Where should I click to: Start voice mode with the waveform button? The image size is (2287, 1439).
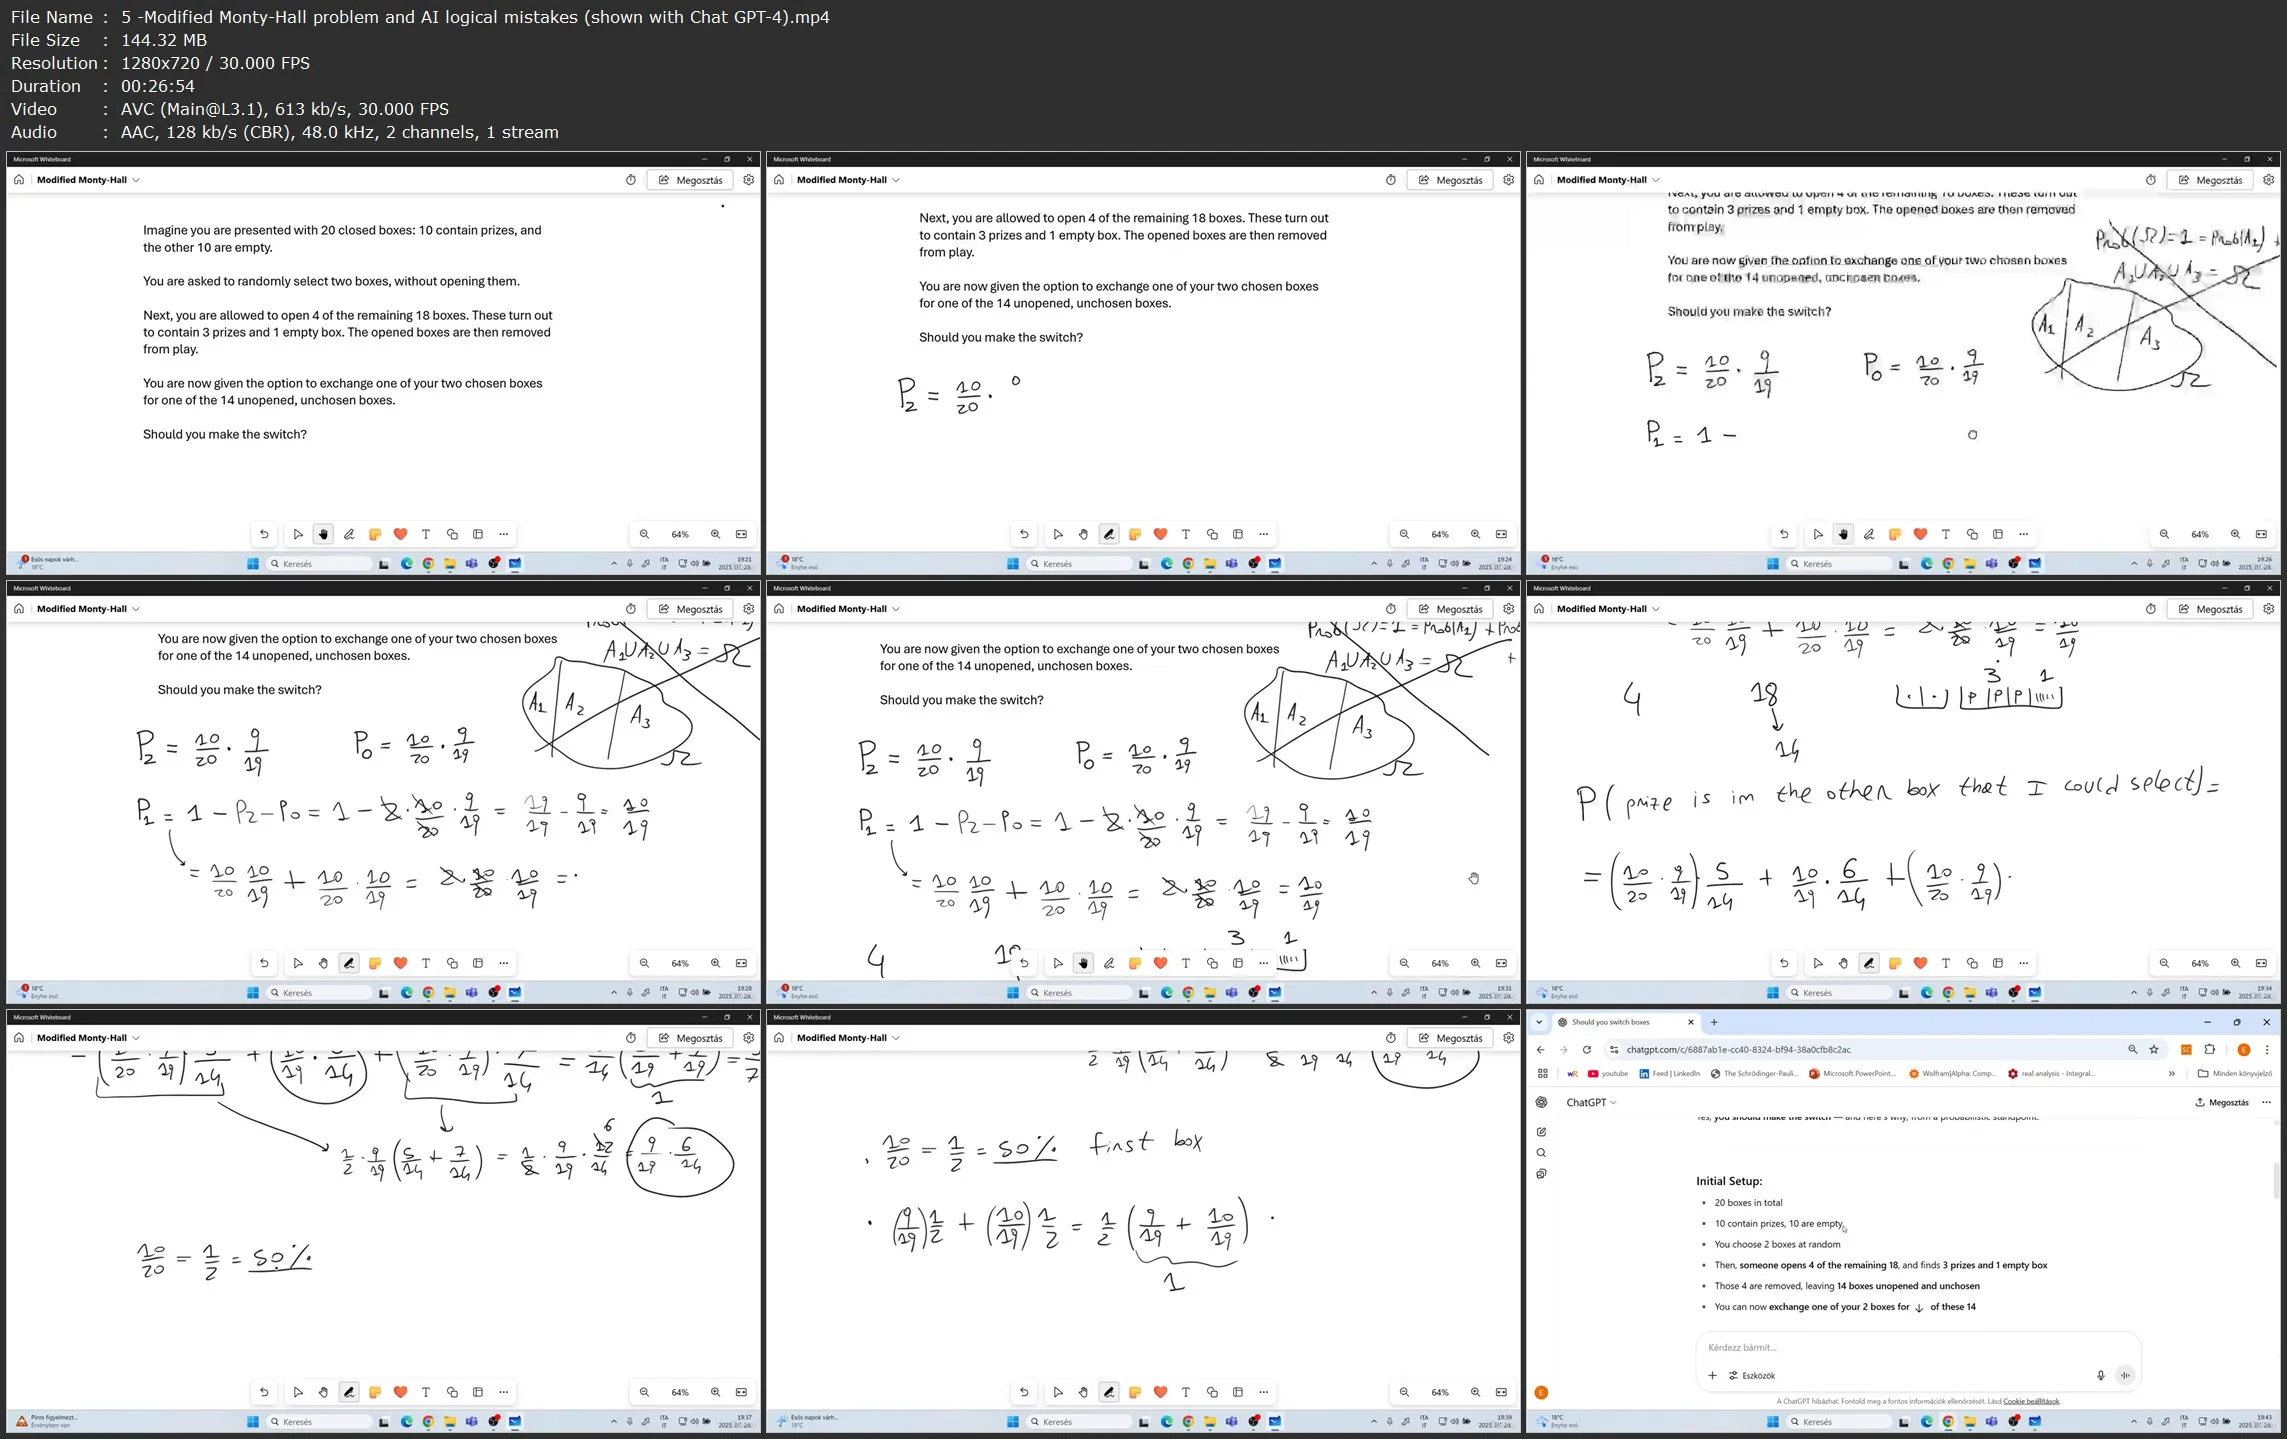pos(2125,1375)
